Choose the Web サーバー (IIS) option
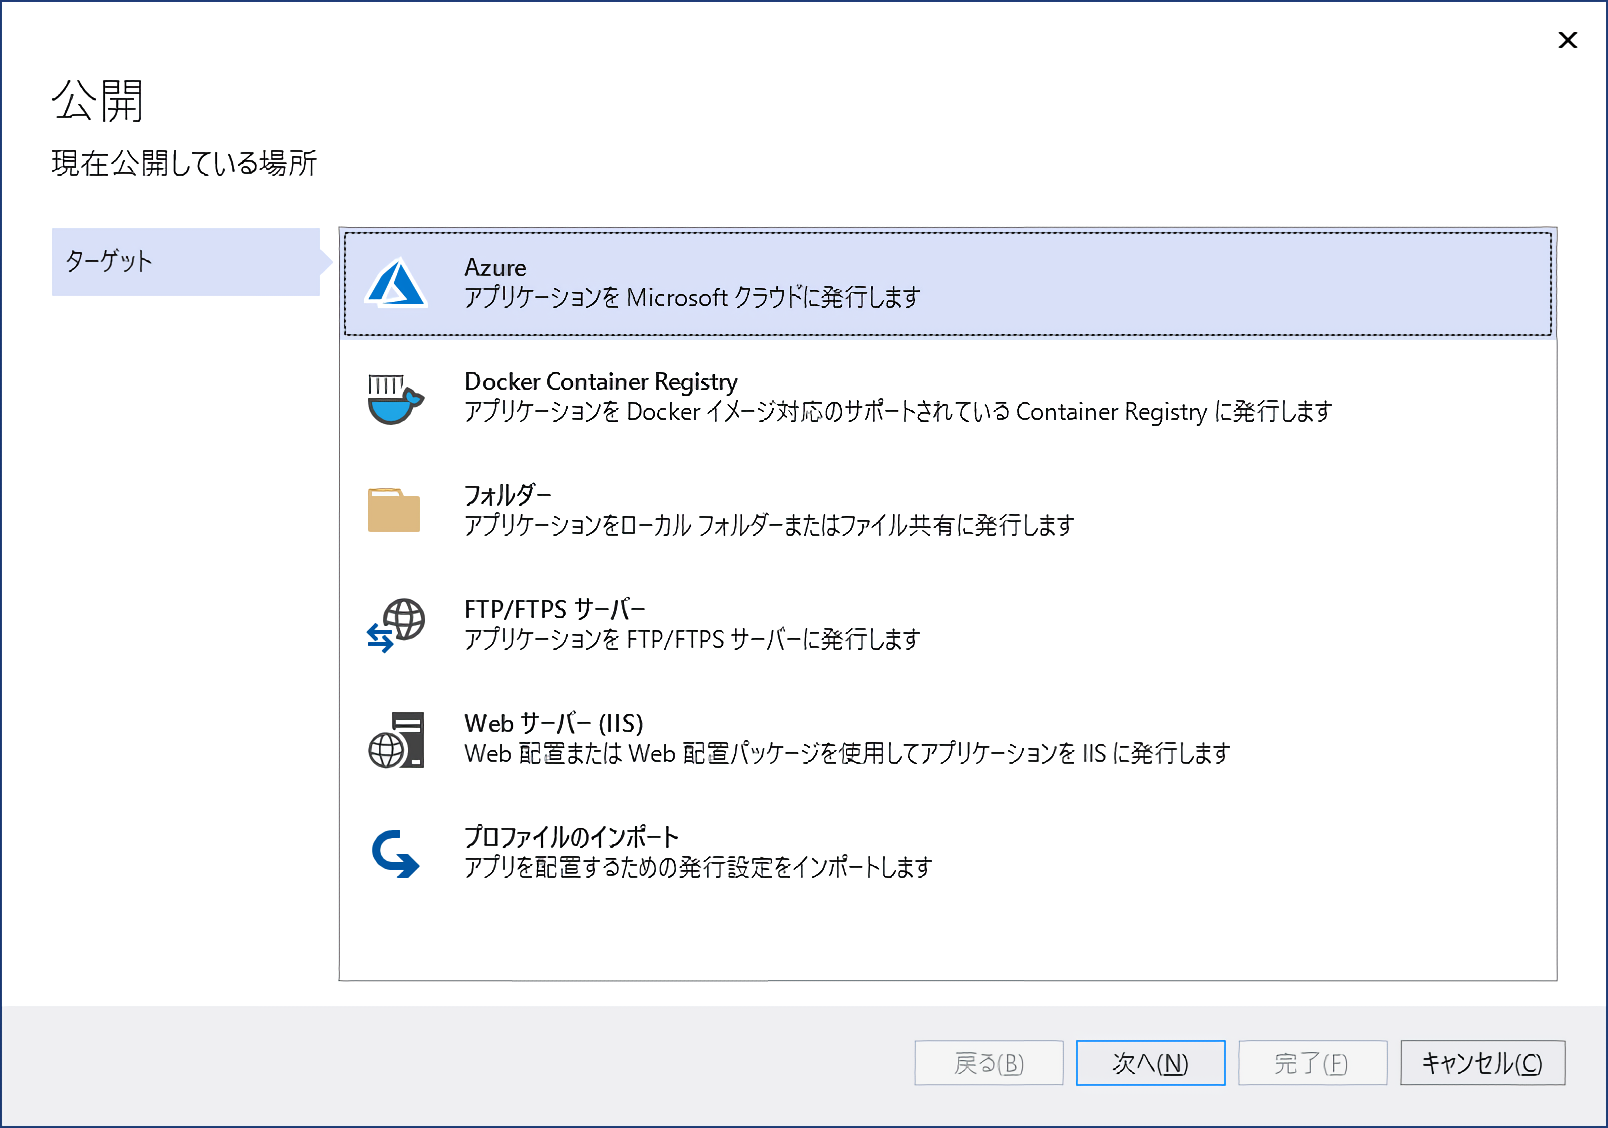Image resolution: width=1608 pixels, height=1128 pixels. pyautogui.click(x=553, y=723)
